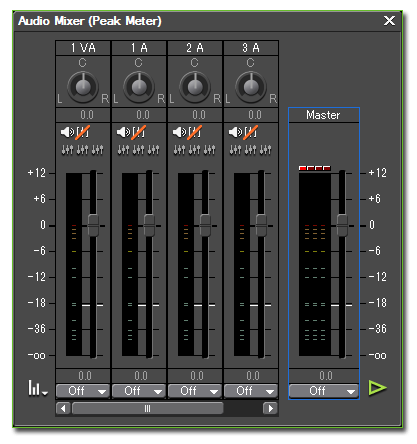Mute the 1 VA track speaker icon
Image resolution: width=417 pixels, height=444 pixels.
click(x=67, y=132)
